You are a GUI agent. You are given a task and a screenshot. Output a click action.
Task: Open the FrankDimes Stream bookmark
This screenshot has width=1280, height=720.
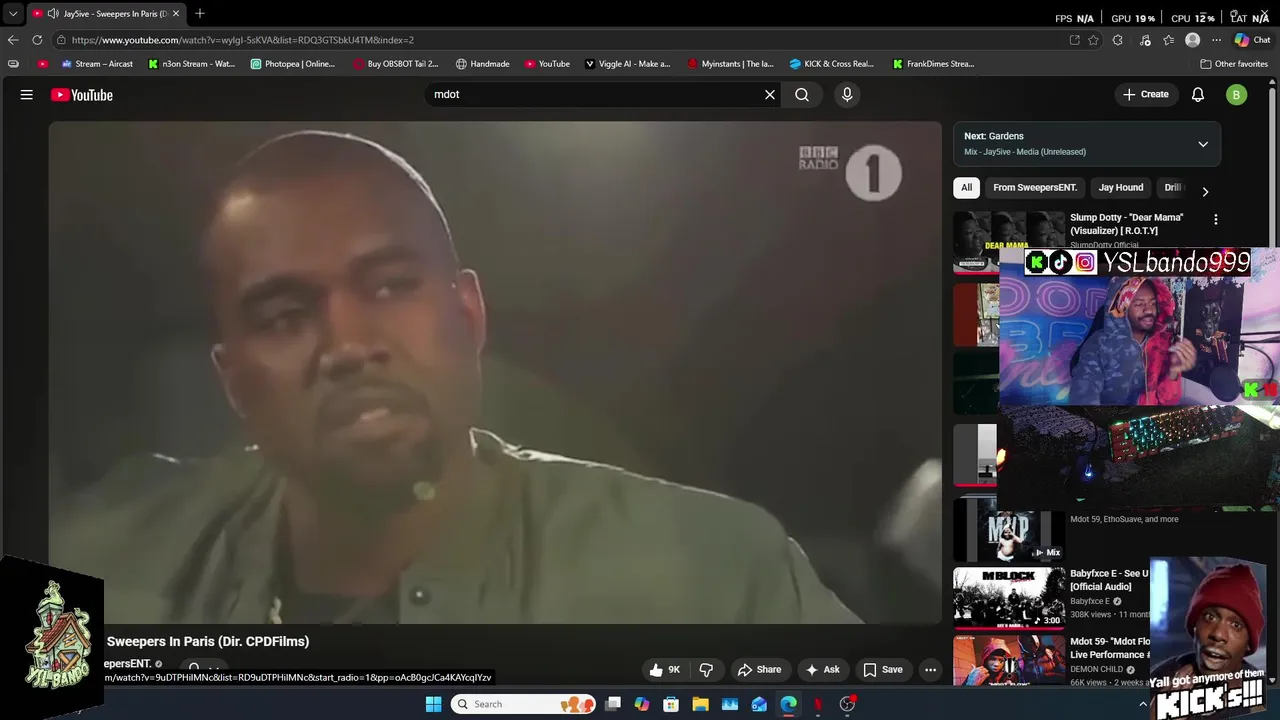click(933, 64)
